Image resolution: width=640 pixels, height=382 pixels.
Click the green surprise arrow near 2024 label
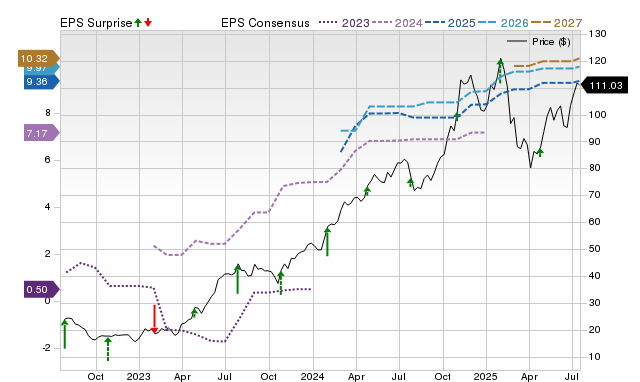[327, 242]
